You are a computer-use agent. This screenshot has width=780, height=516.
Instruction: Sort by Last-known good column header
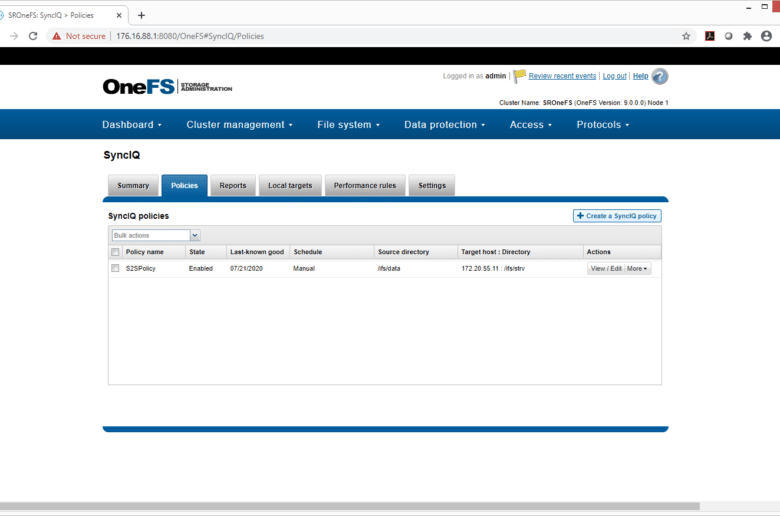tap(257, 252)
